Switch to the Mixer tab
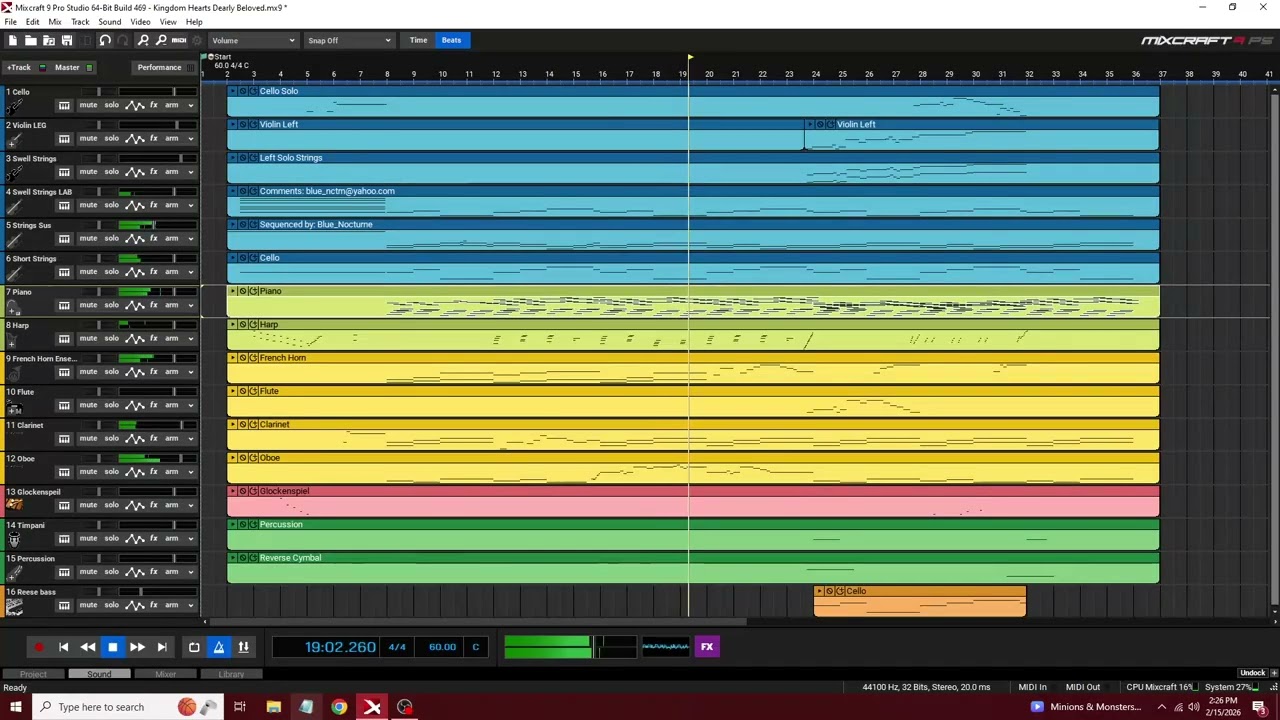 [166, 674]
